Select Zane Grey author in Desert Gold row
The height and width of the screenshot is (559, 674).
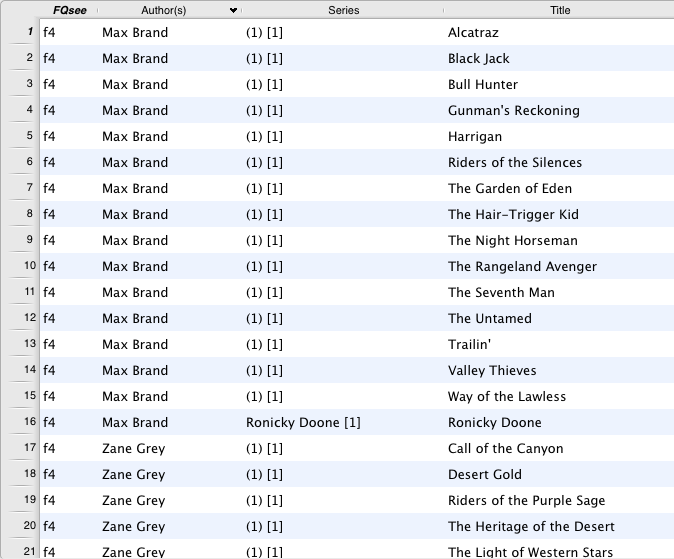(133, 474)
